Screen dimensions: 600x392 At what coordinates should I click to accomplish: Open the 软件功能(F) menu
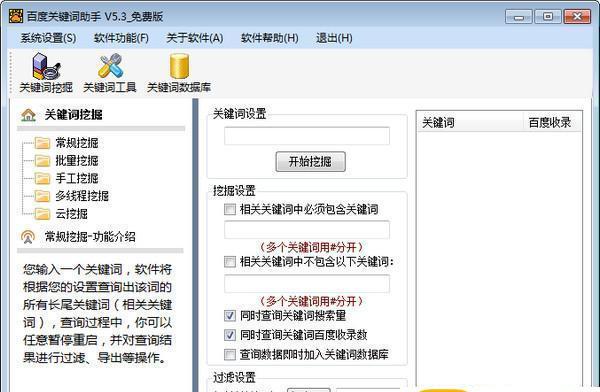pyautogui.click(x=121, y=38)
